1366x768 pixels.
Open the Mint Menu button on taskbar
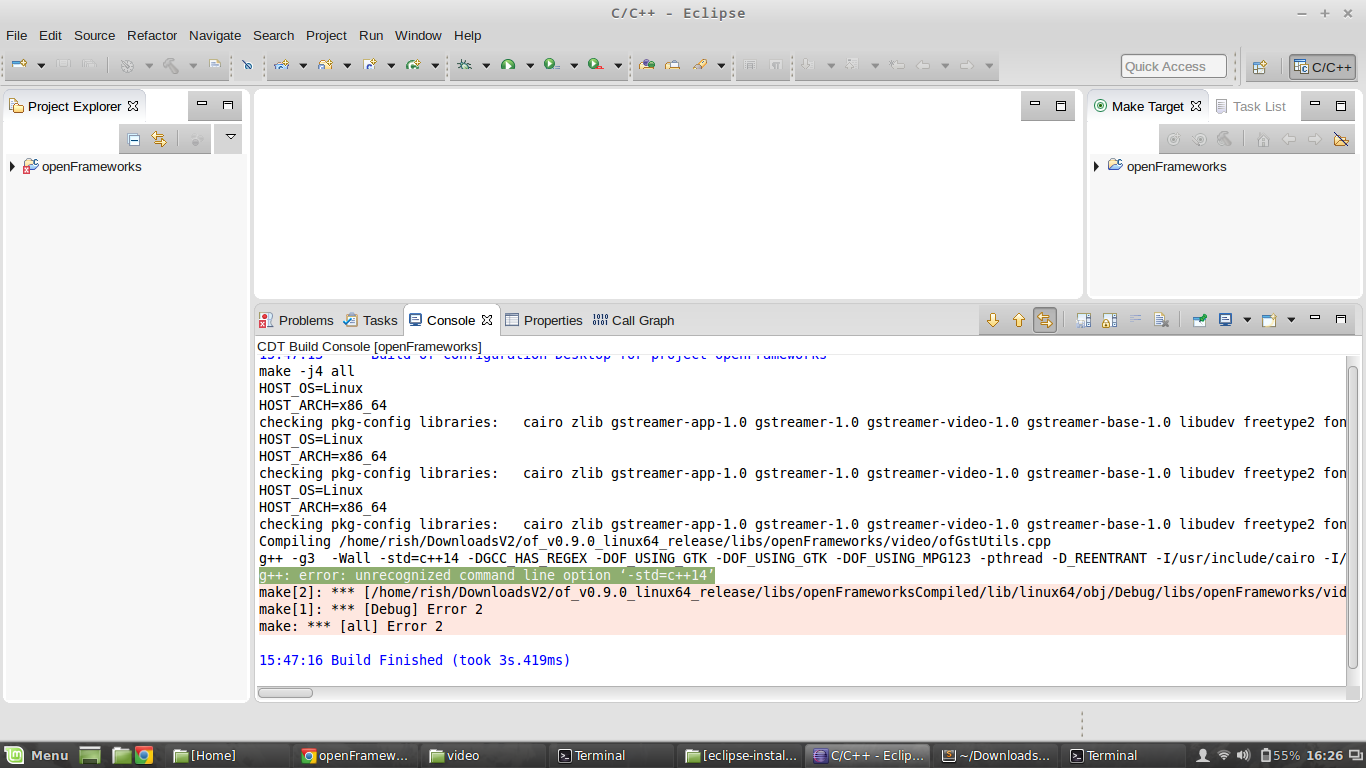(x=36, y=755)
